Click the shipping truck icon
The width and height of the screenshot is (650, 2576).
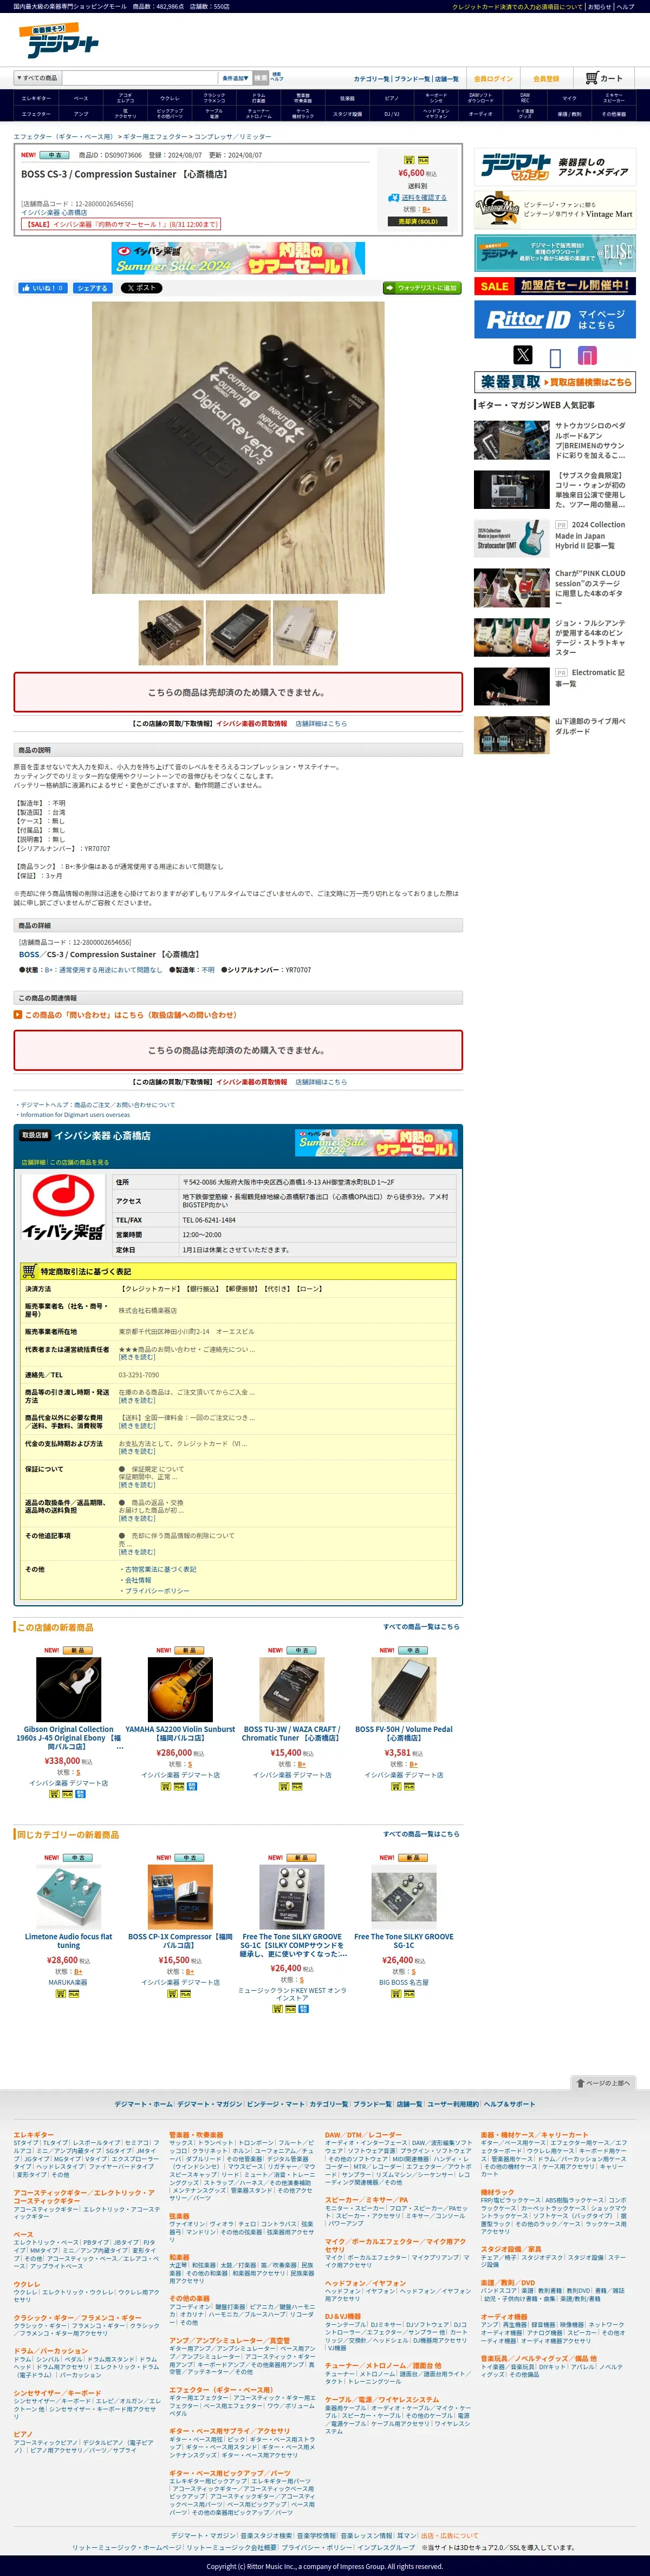394,198
